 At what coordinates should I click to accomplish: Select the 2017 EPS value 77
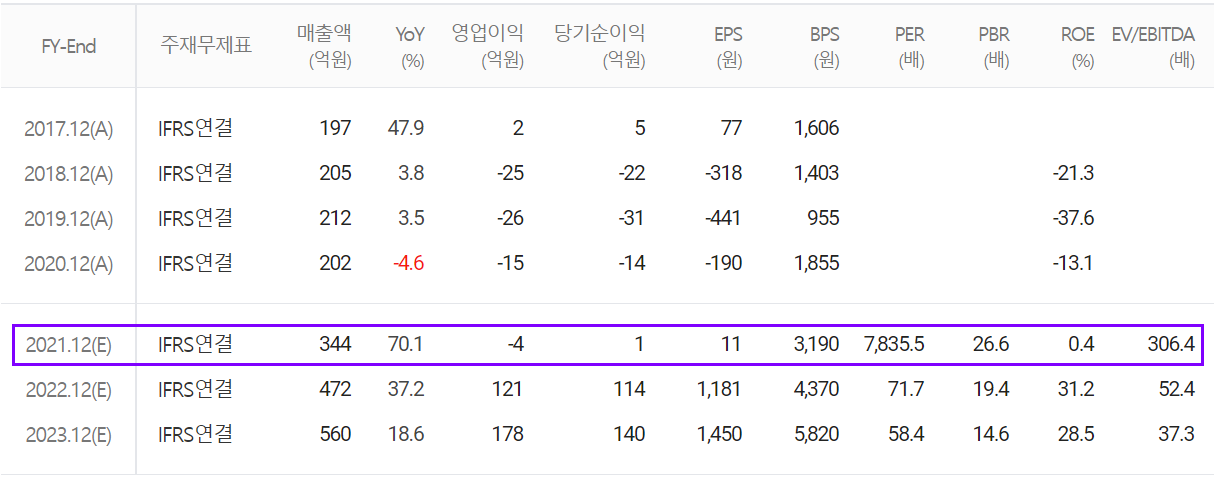731,128
